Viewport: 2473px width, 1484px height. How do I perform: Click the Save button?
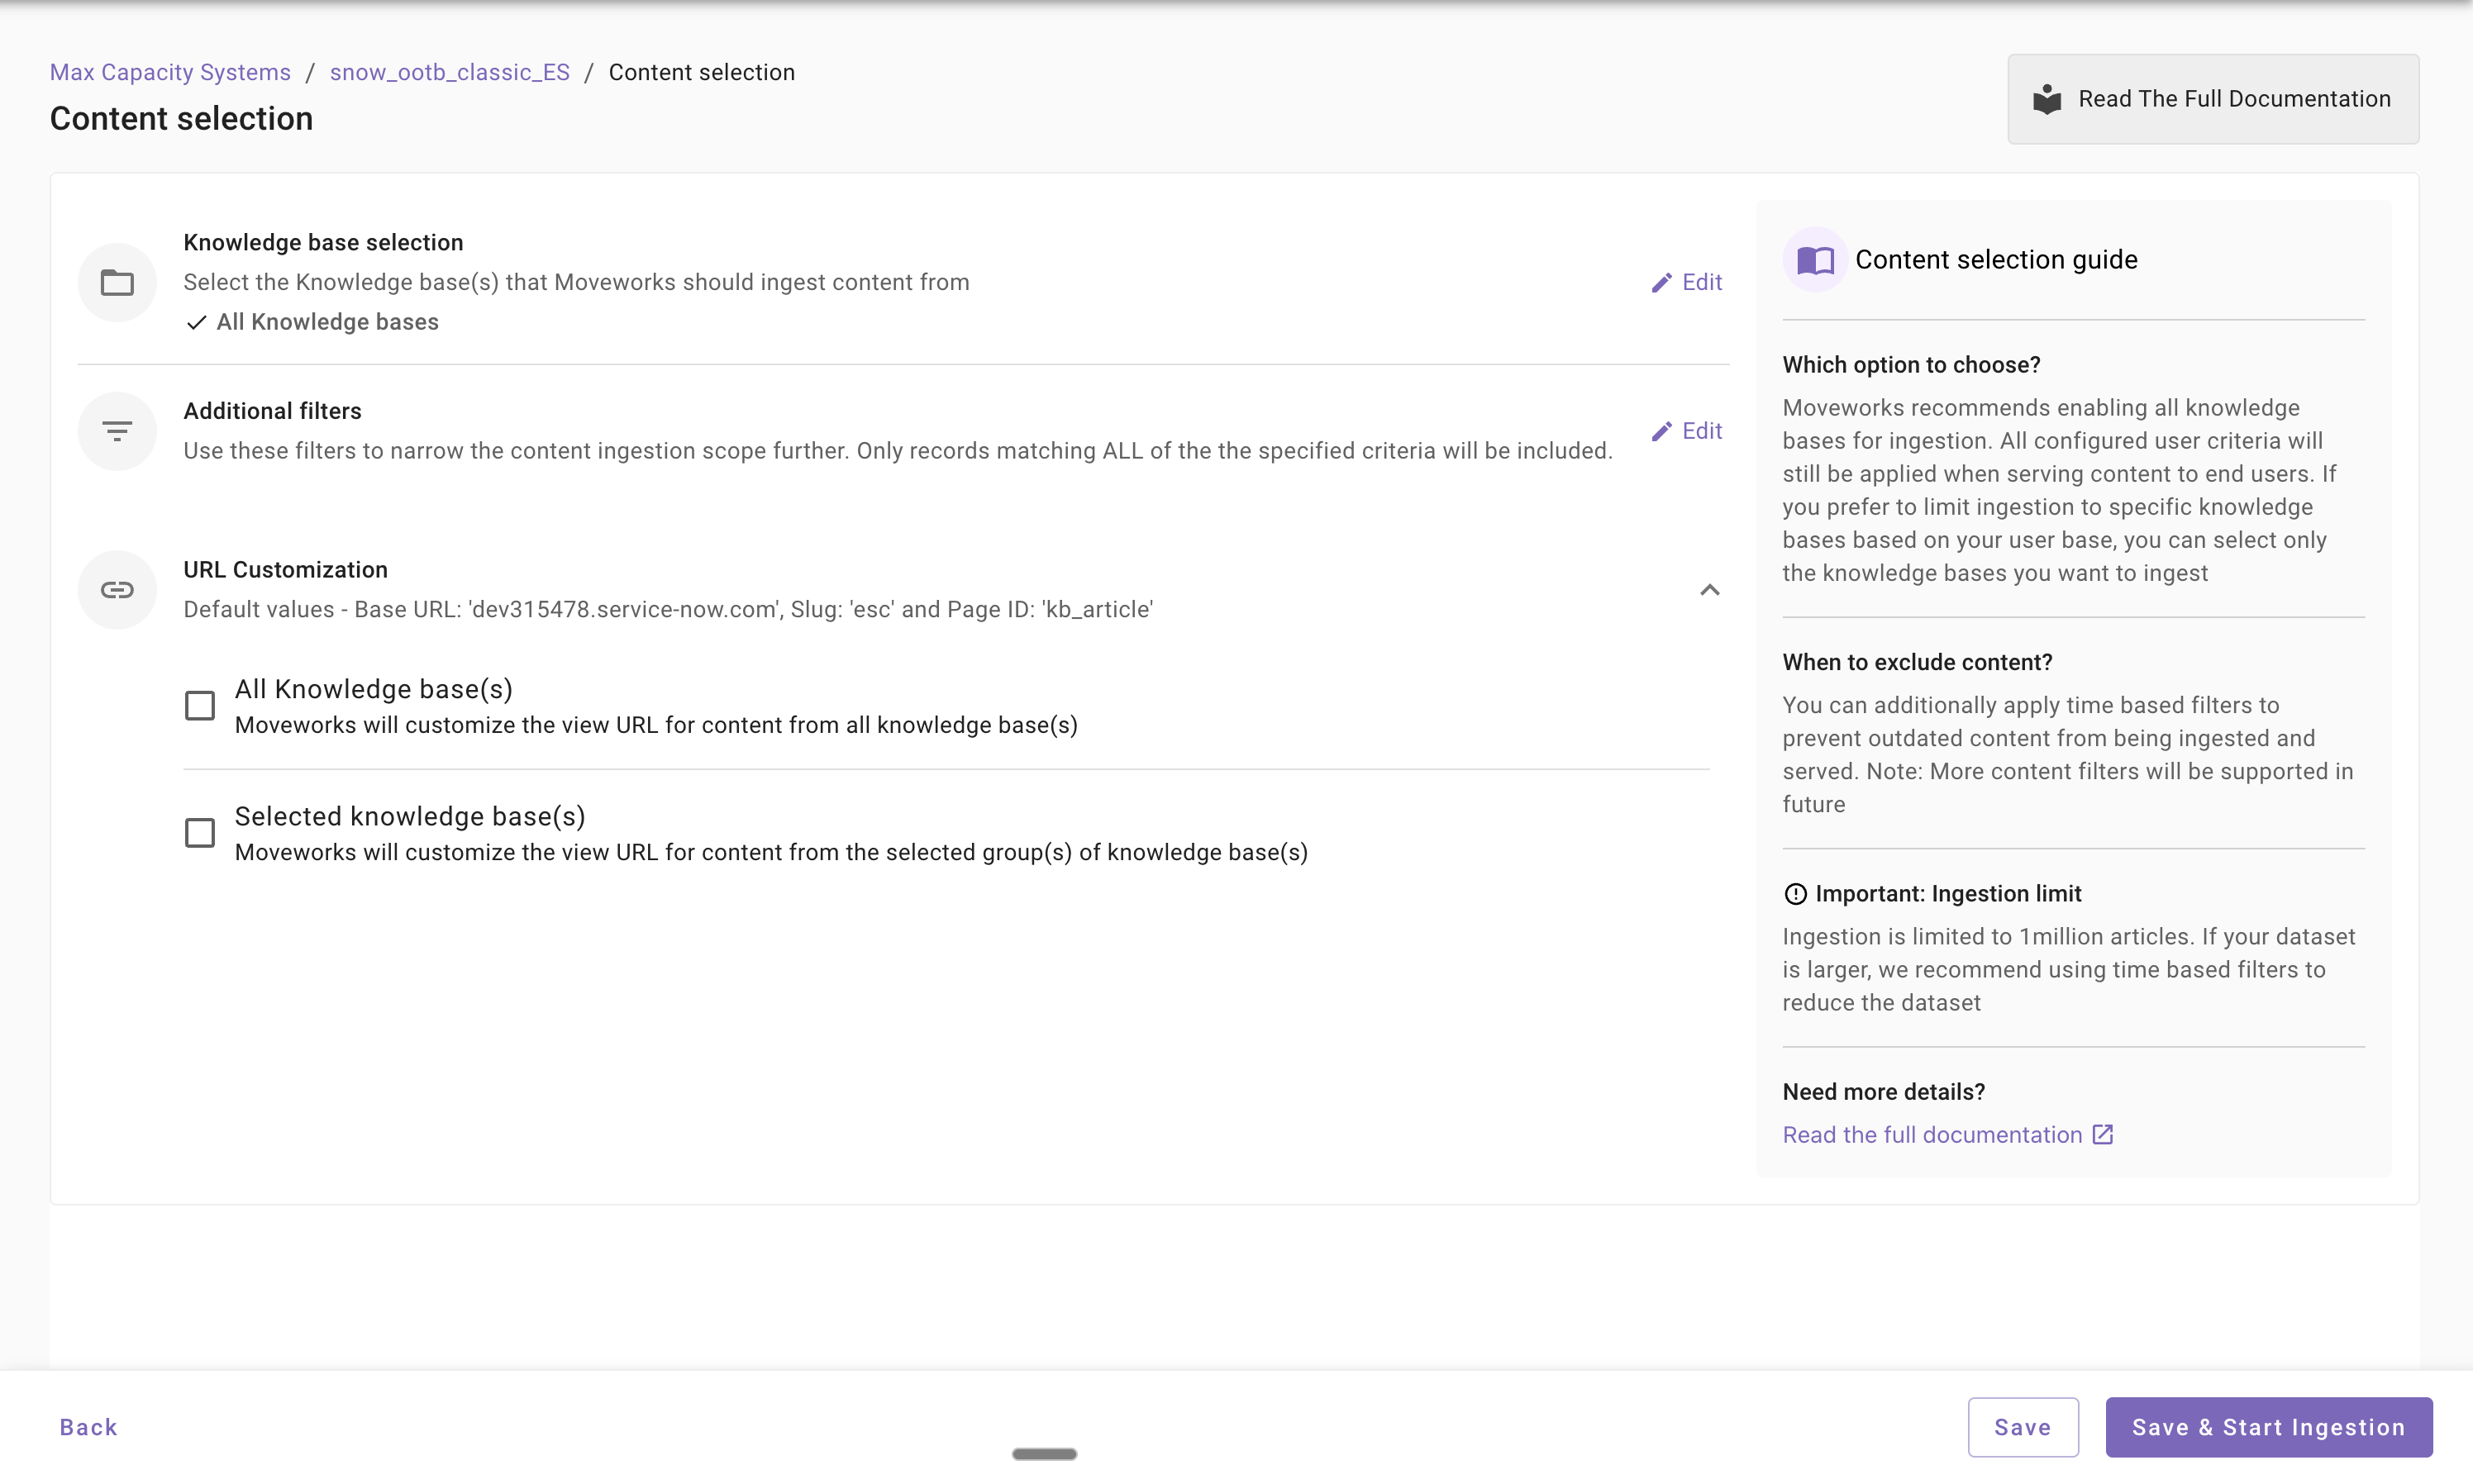click(x=2023, y=1427)
